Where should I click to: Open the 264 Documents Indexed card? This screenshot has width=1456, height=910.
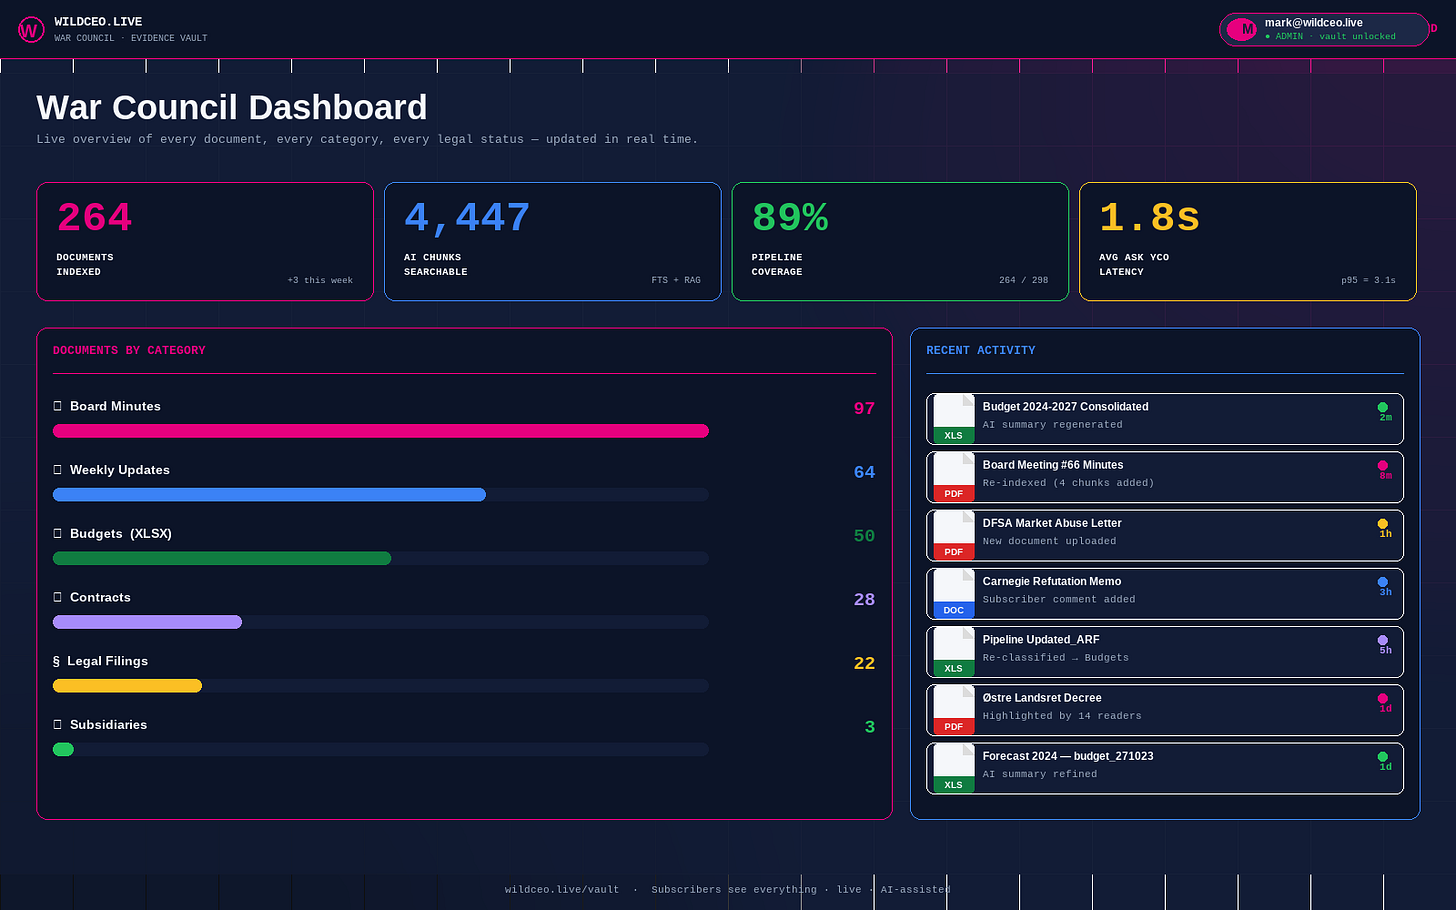pyautogui.click(x=205, y=242)
